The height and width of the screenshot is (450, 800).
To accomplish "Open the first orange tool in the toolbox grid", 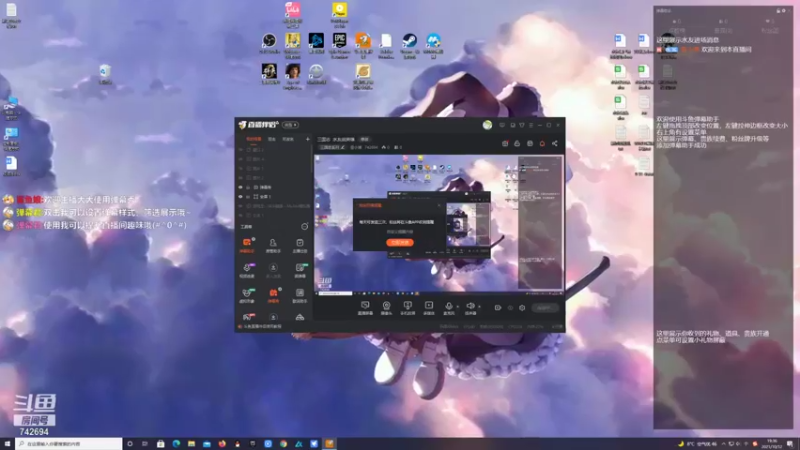I will pyautogui.click(x=247, y=245).
